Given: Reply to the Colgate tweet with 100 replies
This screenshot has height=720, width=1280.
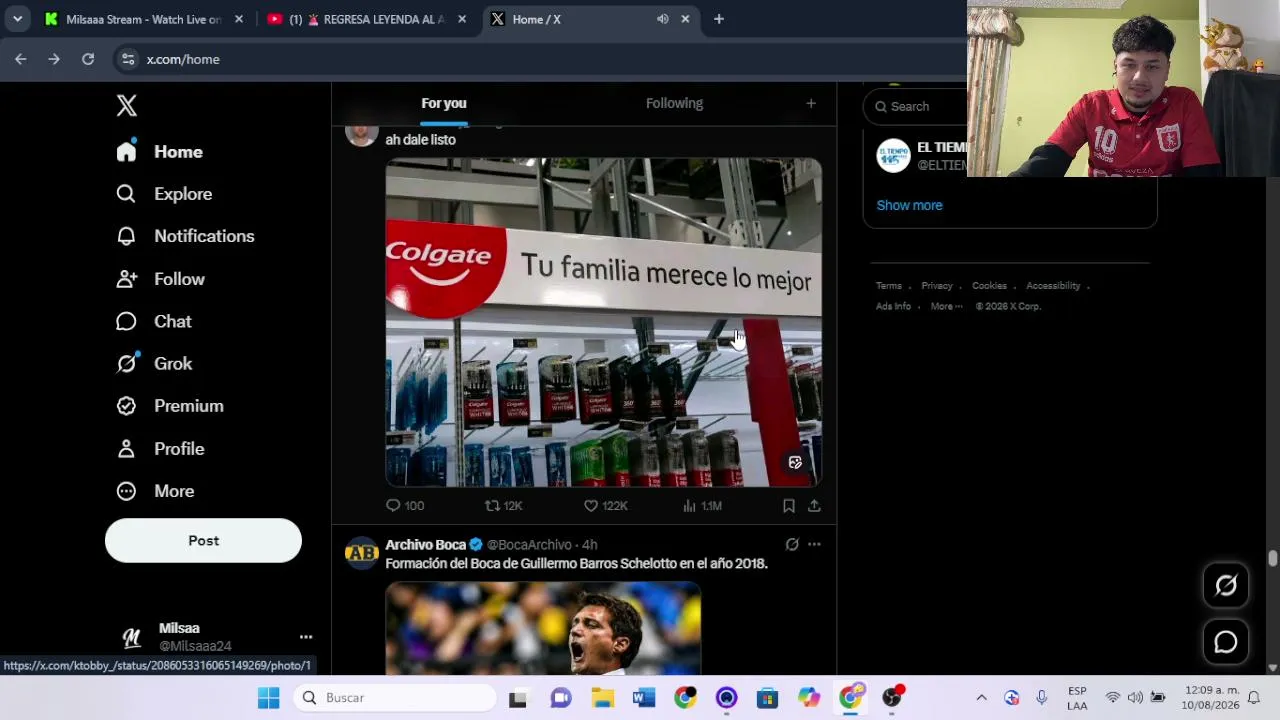Looking at the screenshot, I should (x=405, y=506).
